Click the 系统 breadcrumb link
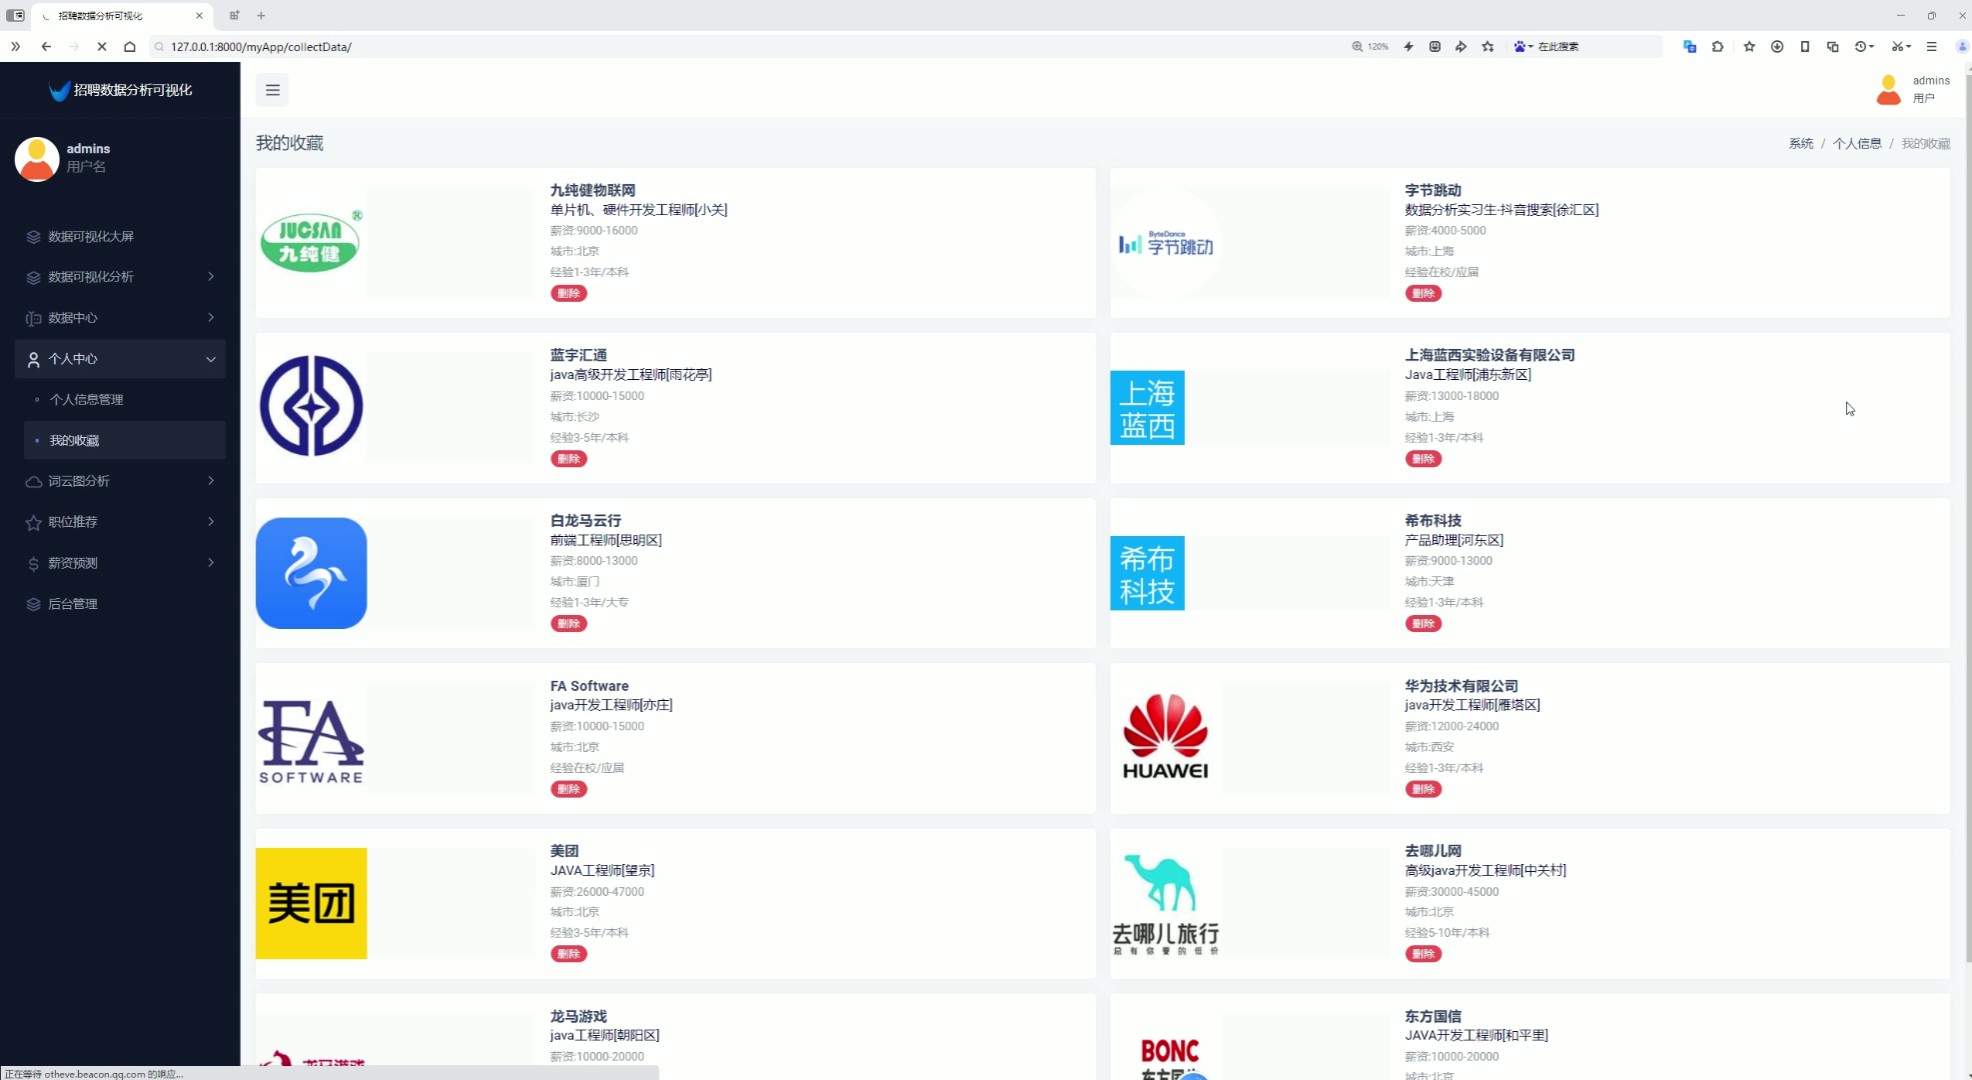Viewport: 1972px width, 1080px height. (x=1800, y=144)
